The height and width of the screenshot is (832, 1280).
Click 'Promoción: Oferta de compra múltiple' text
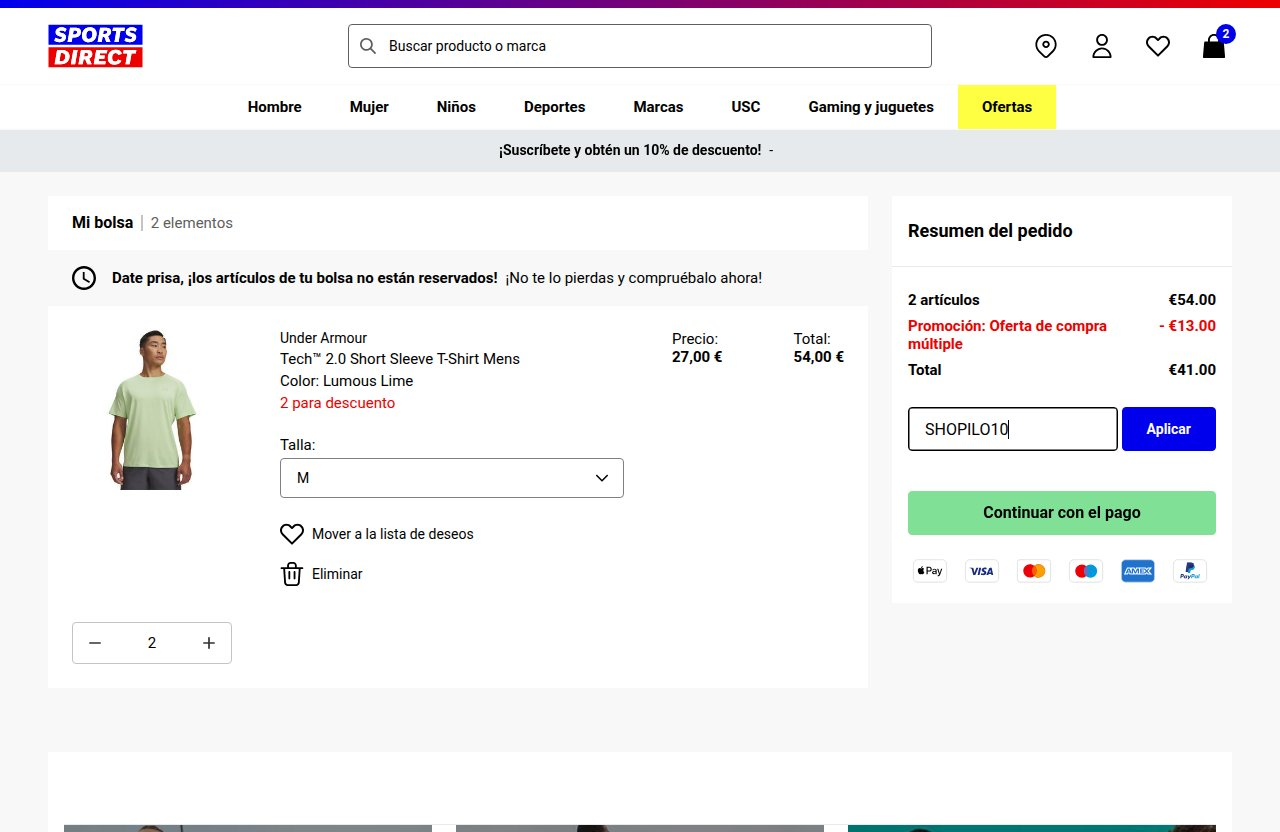click(x=1008, y=335)
